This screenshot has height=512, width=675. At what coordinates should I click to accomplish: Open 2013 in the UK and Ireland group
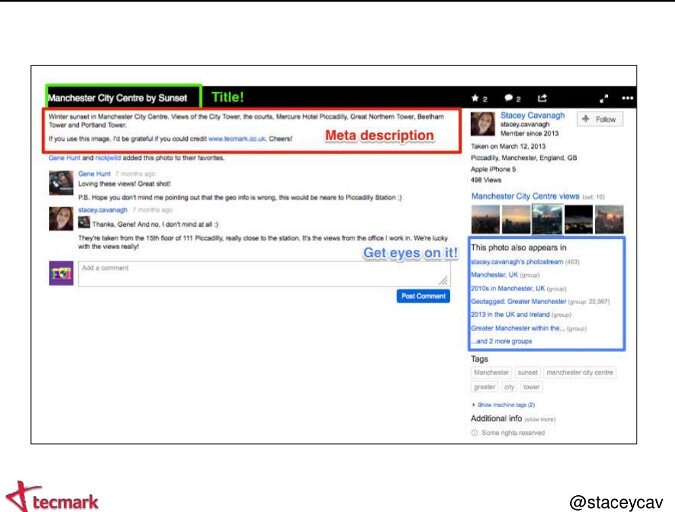(510, 314)
